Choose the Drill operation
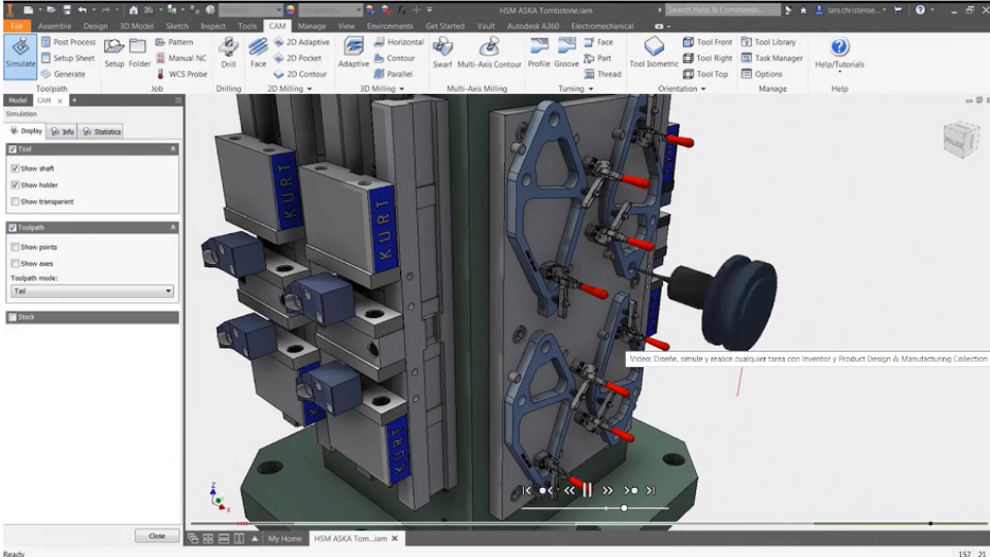This screenshot has width=990, height=557. (229, 53)
